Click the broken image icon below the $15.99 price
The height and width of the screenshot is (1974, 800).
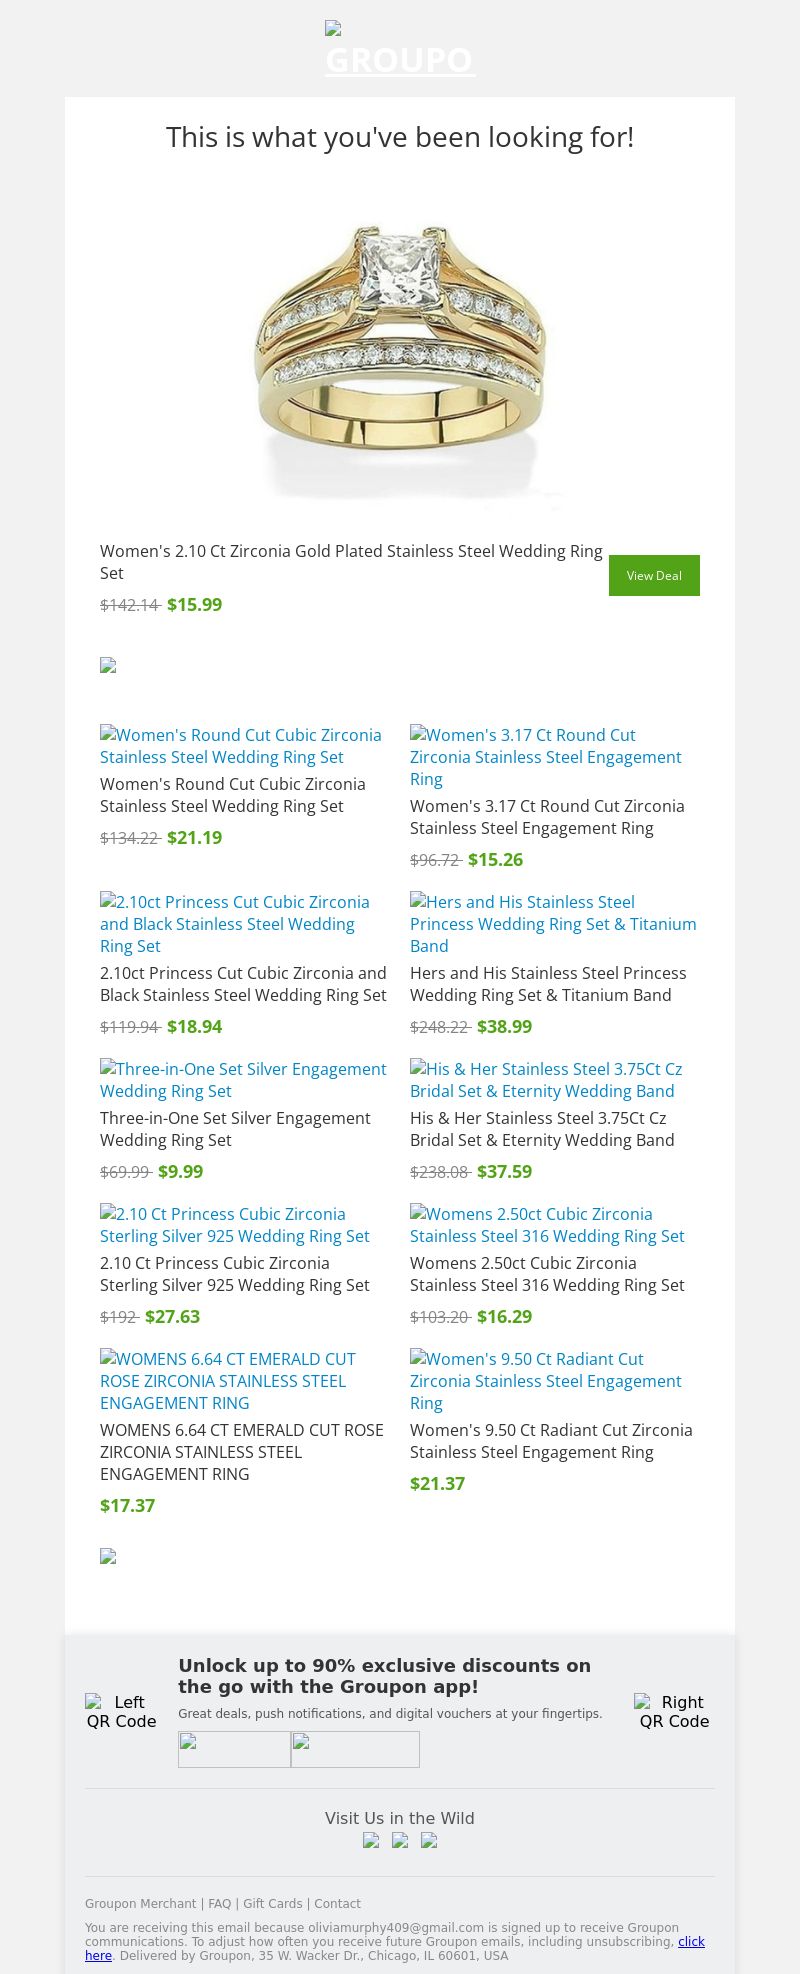pyautogui.click(x=108, y=666)
